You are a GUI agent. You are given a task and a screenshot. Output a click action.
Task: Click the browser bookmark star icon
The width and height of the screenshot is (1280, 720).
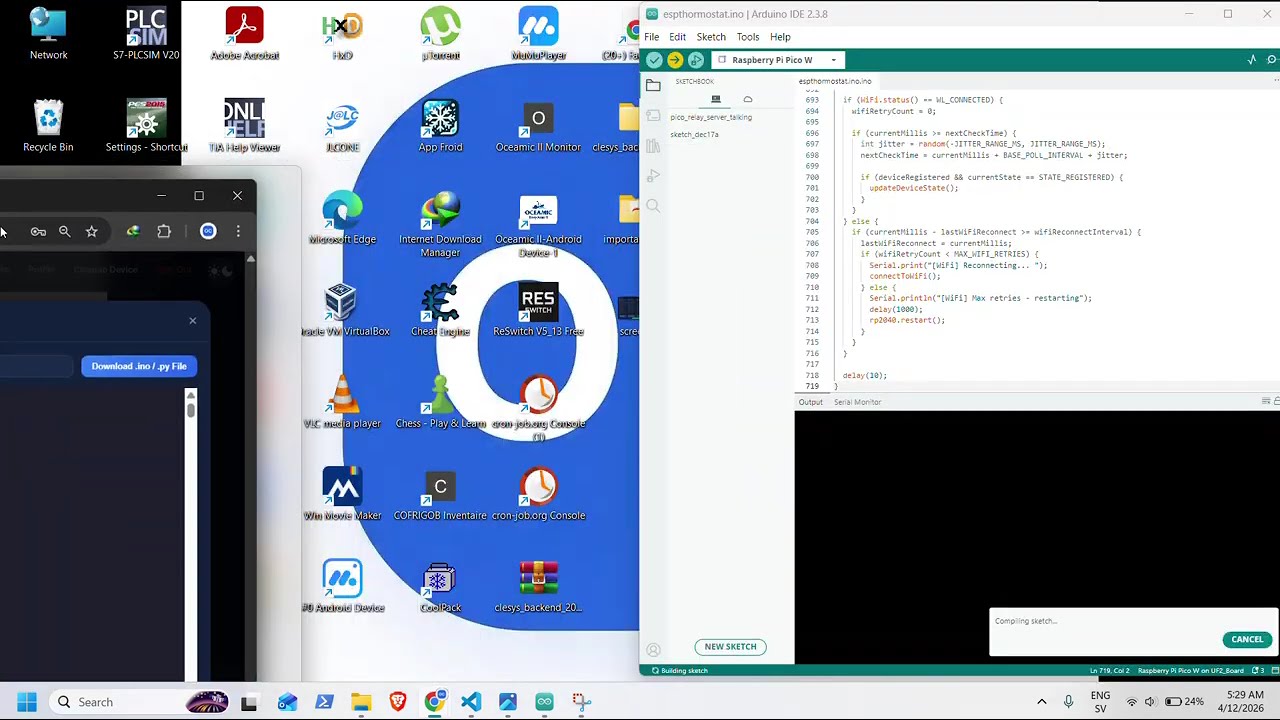click(91, 232)
